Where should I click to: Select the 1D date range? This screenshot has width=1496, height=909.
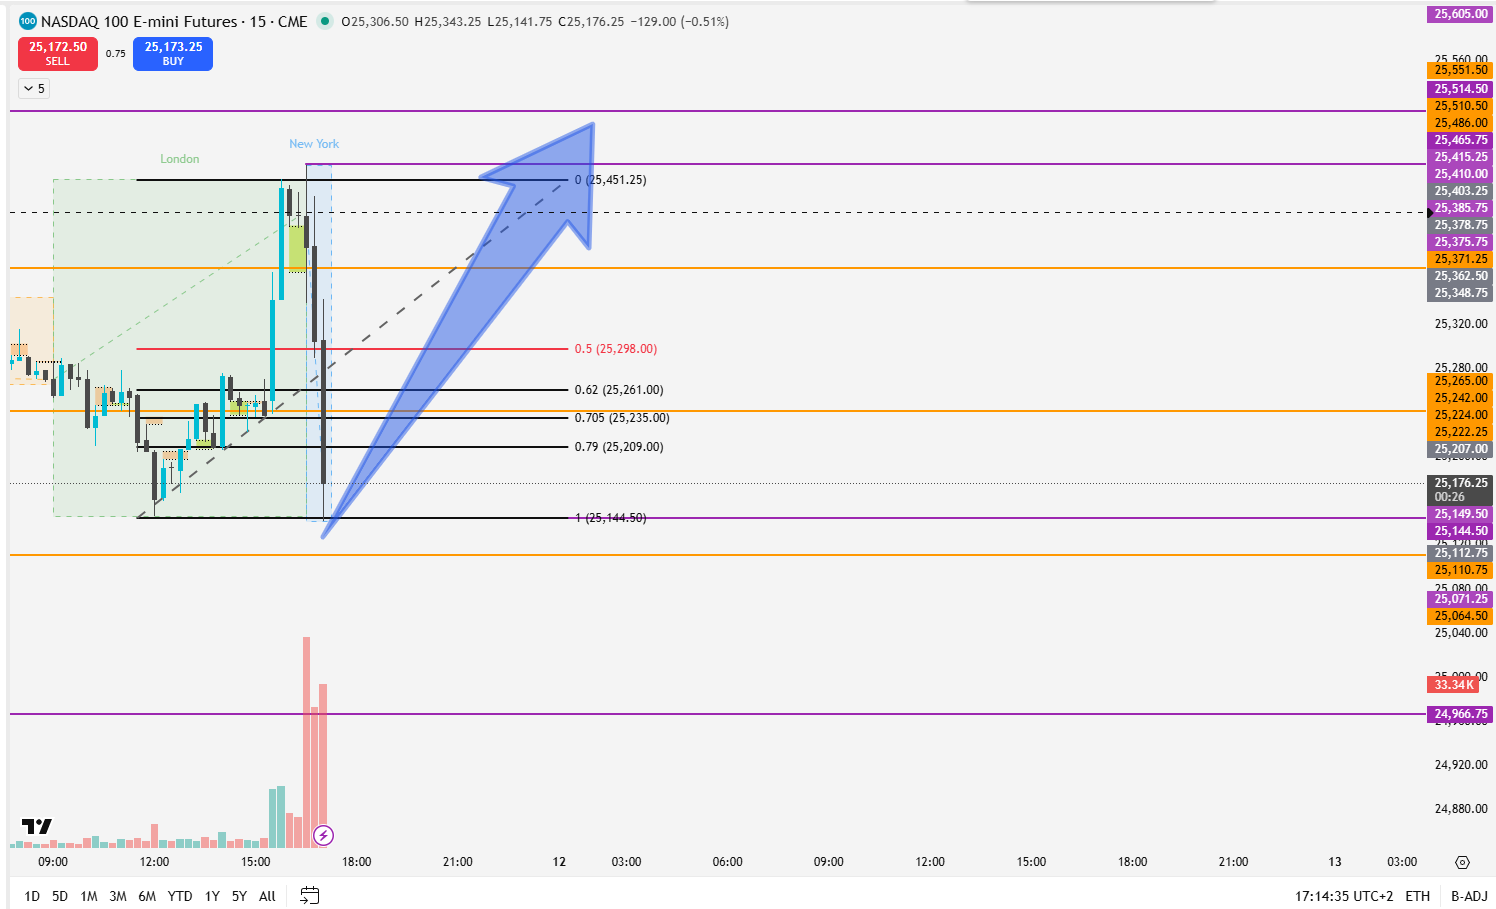32,896
